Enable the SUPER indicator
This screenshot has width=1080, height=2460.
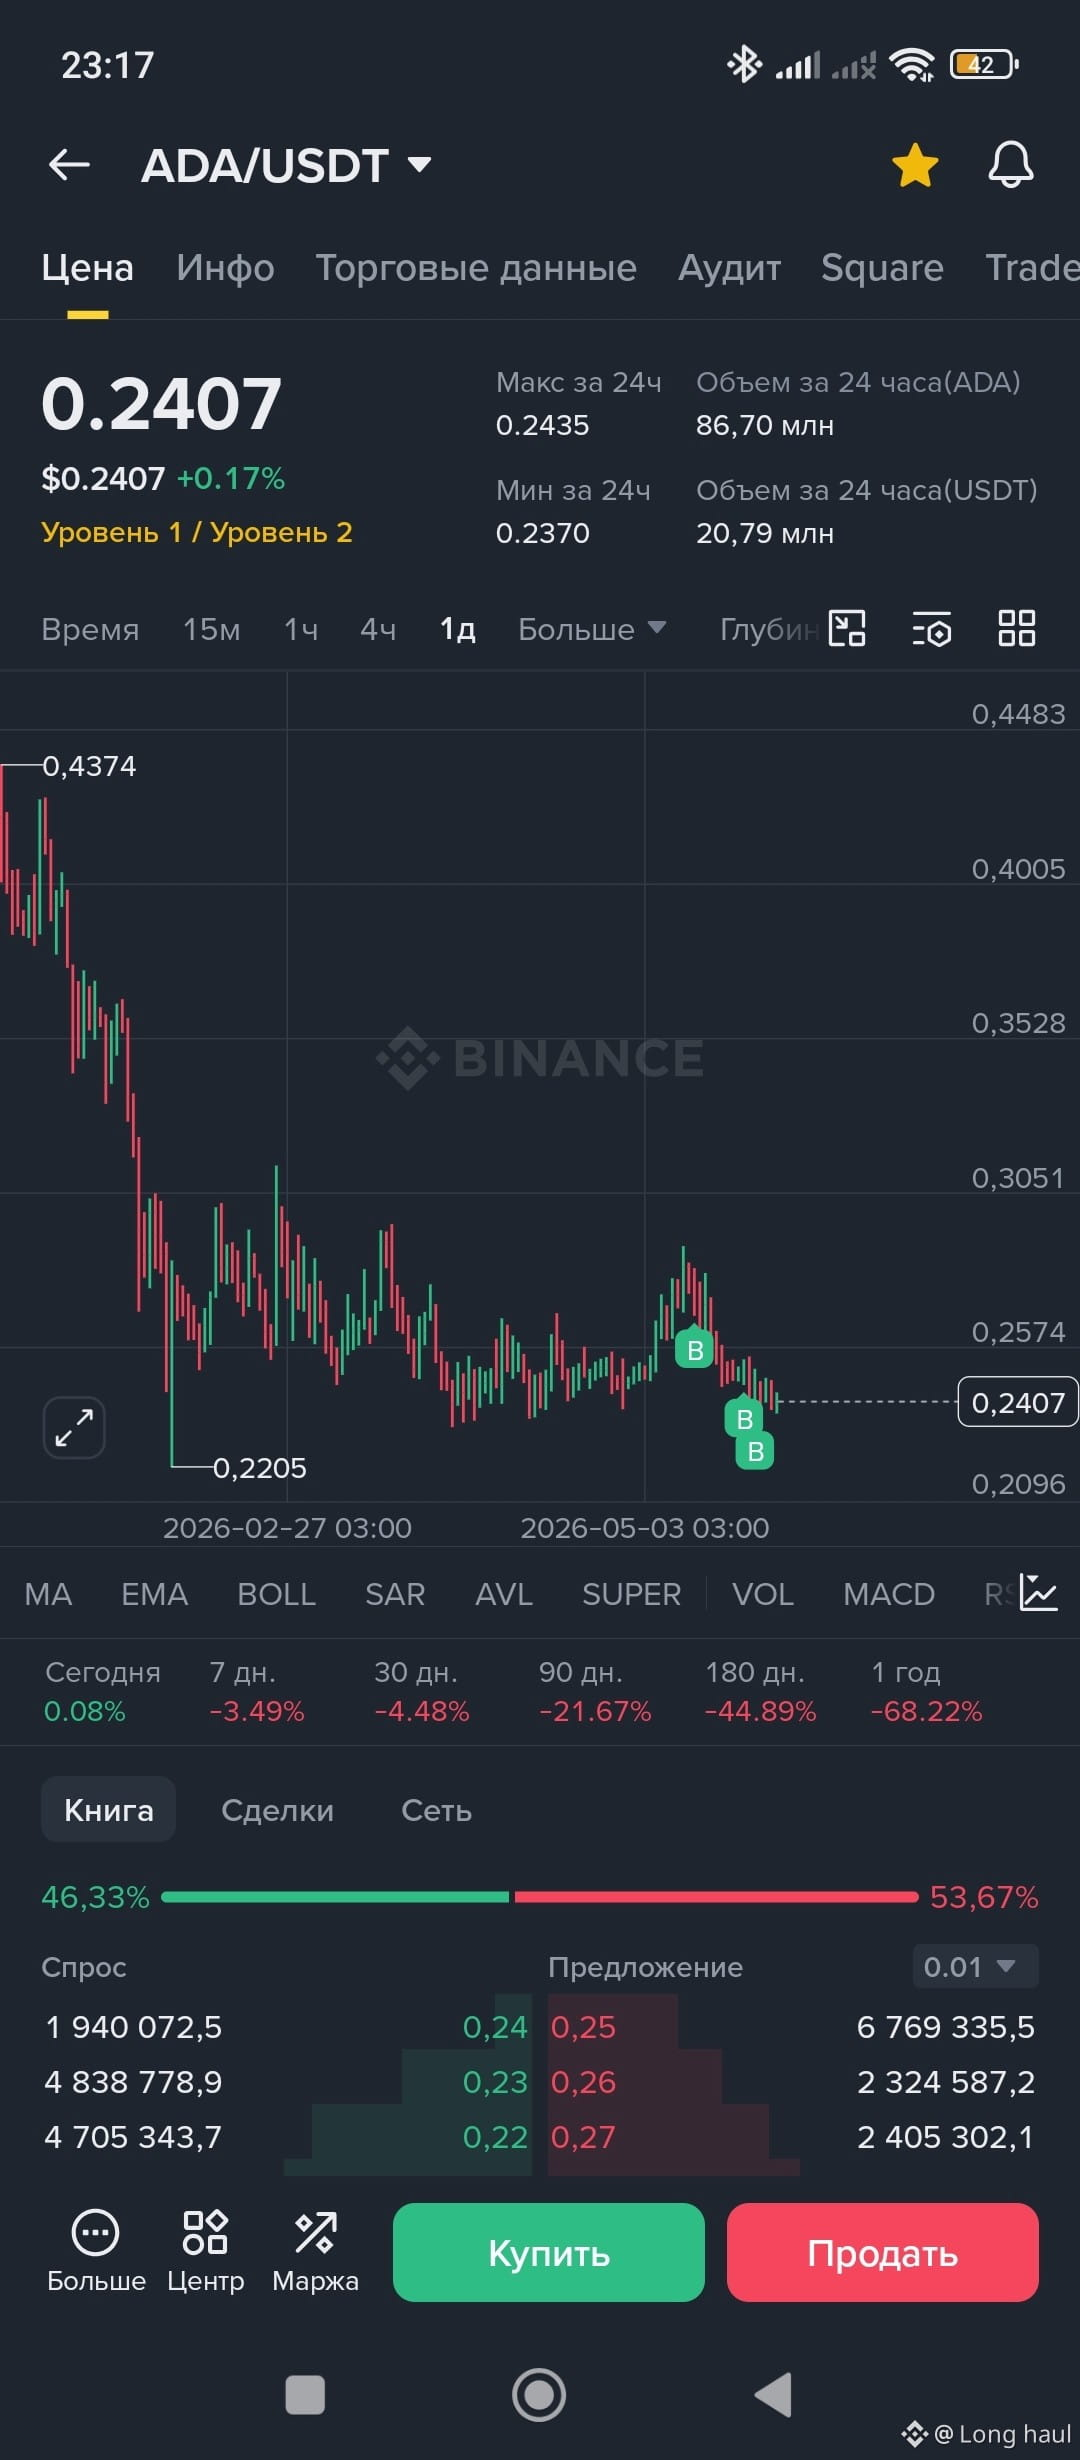point(631,1594)
